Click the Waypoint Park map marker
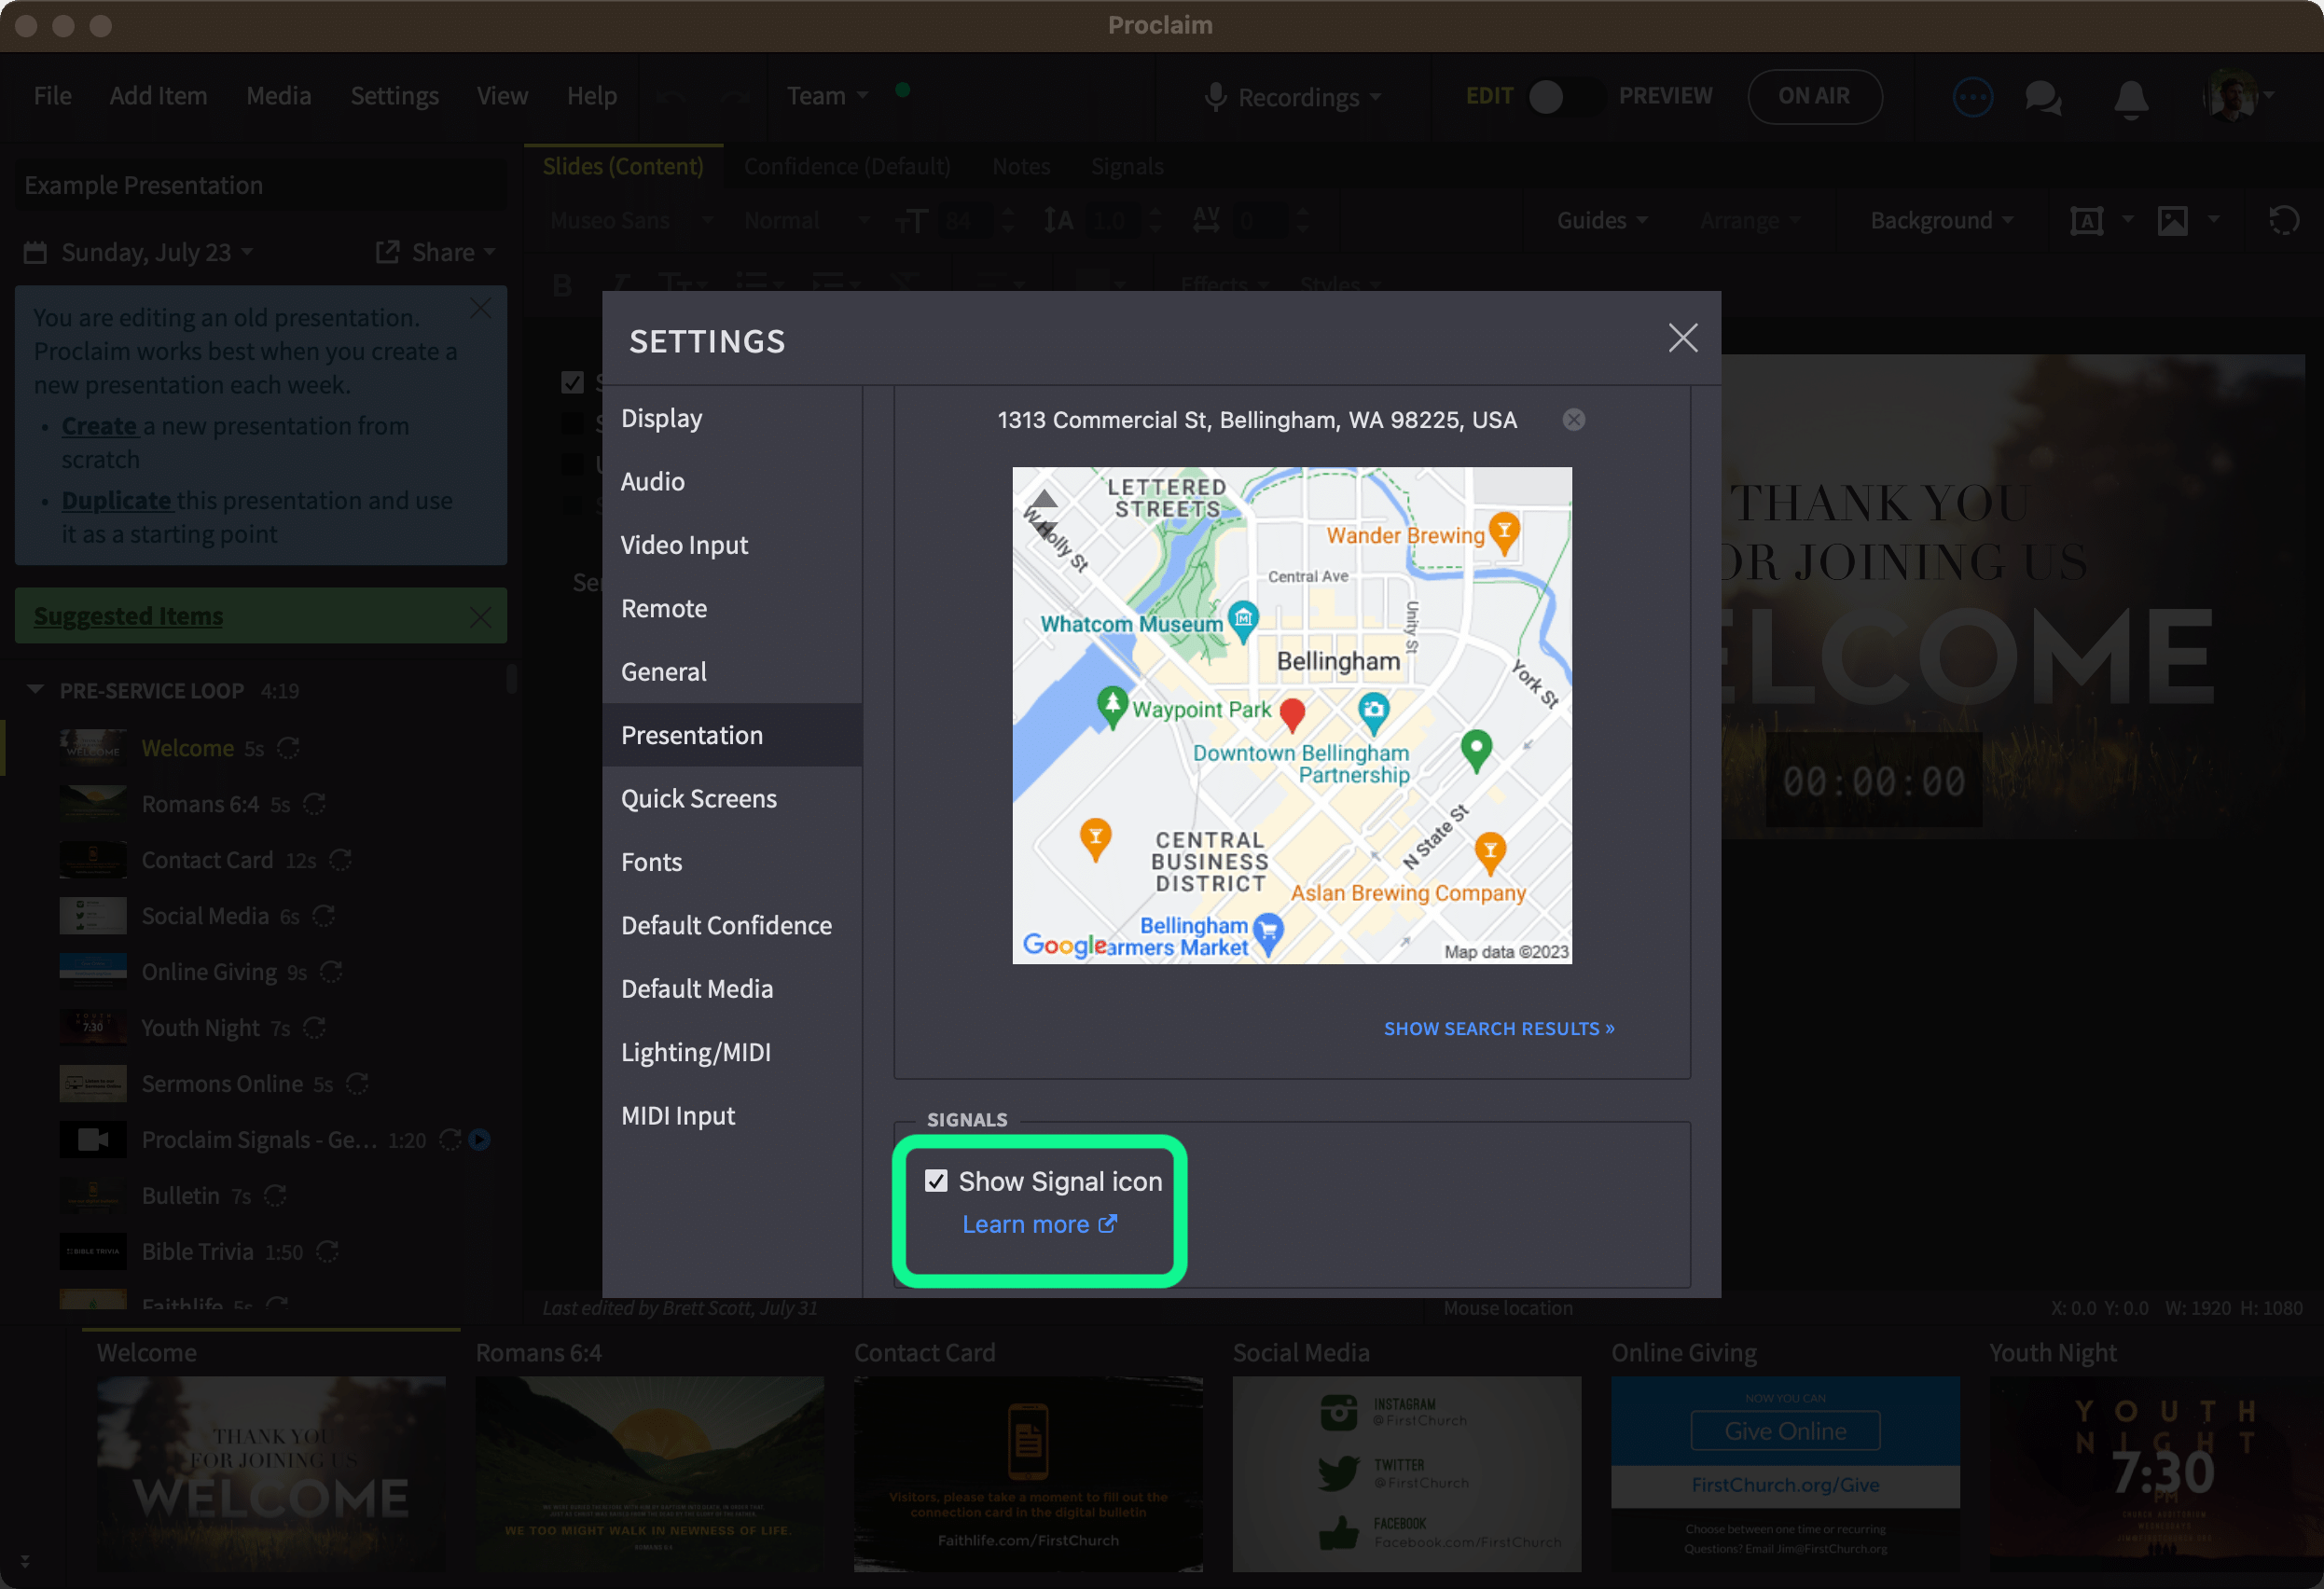 click(1112, 707)
